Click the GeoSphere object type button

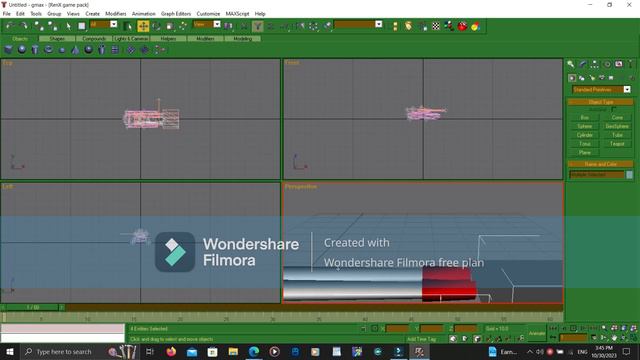(617, 127)
